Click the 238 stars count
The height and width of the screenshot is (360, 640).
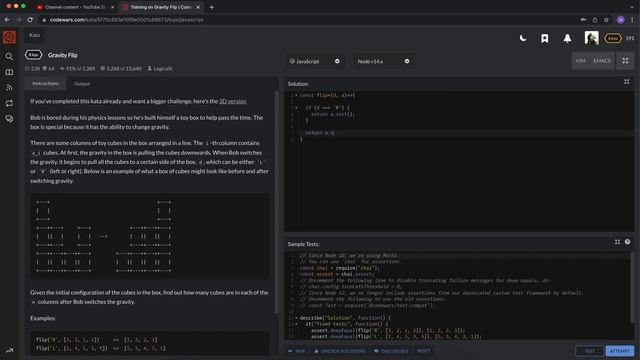[x=33, y=69]
